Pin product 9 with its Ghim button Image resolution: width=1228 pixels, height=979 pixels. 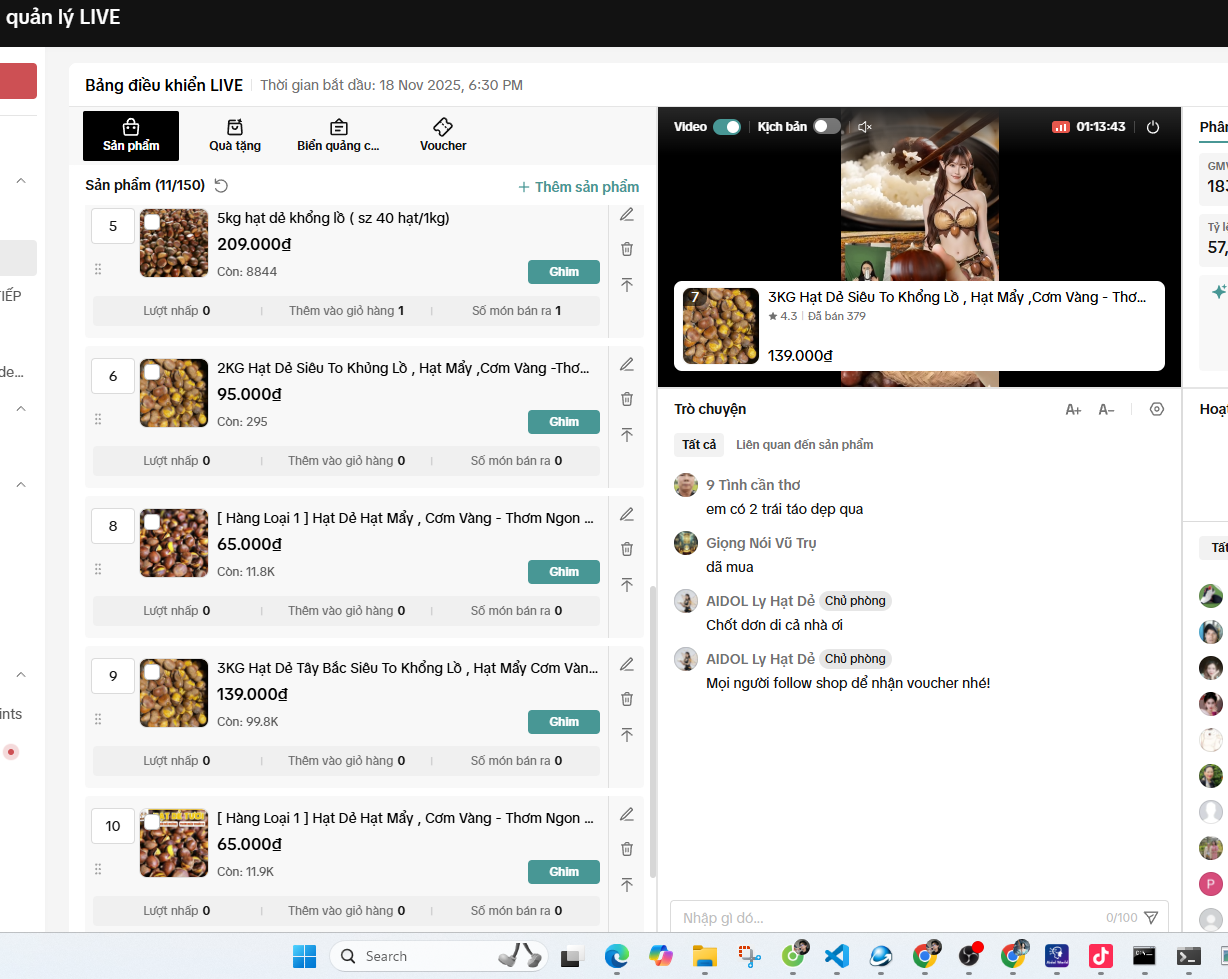tap(564, 722)
